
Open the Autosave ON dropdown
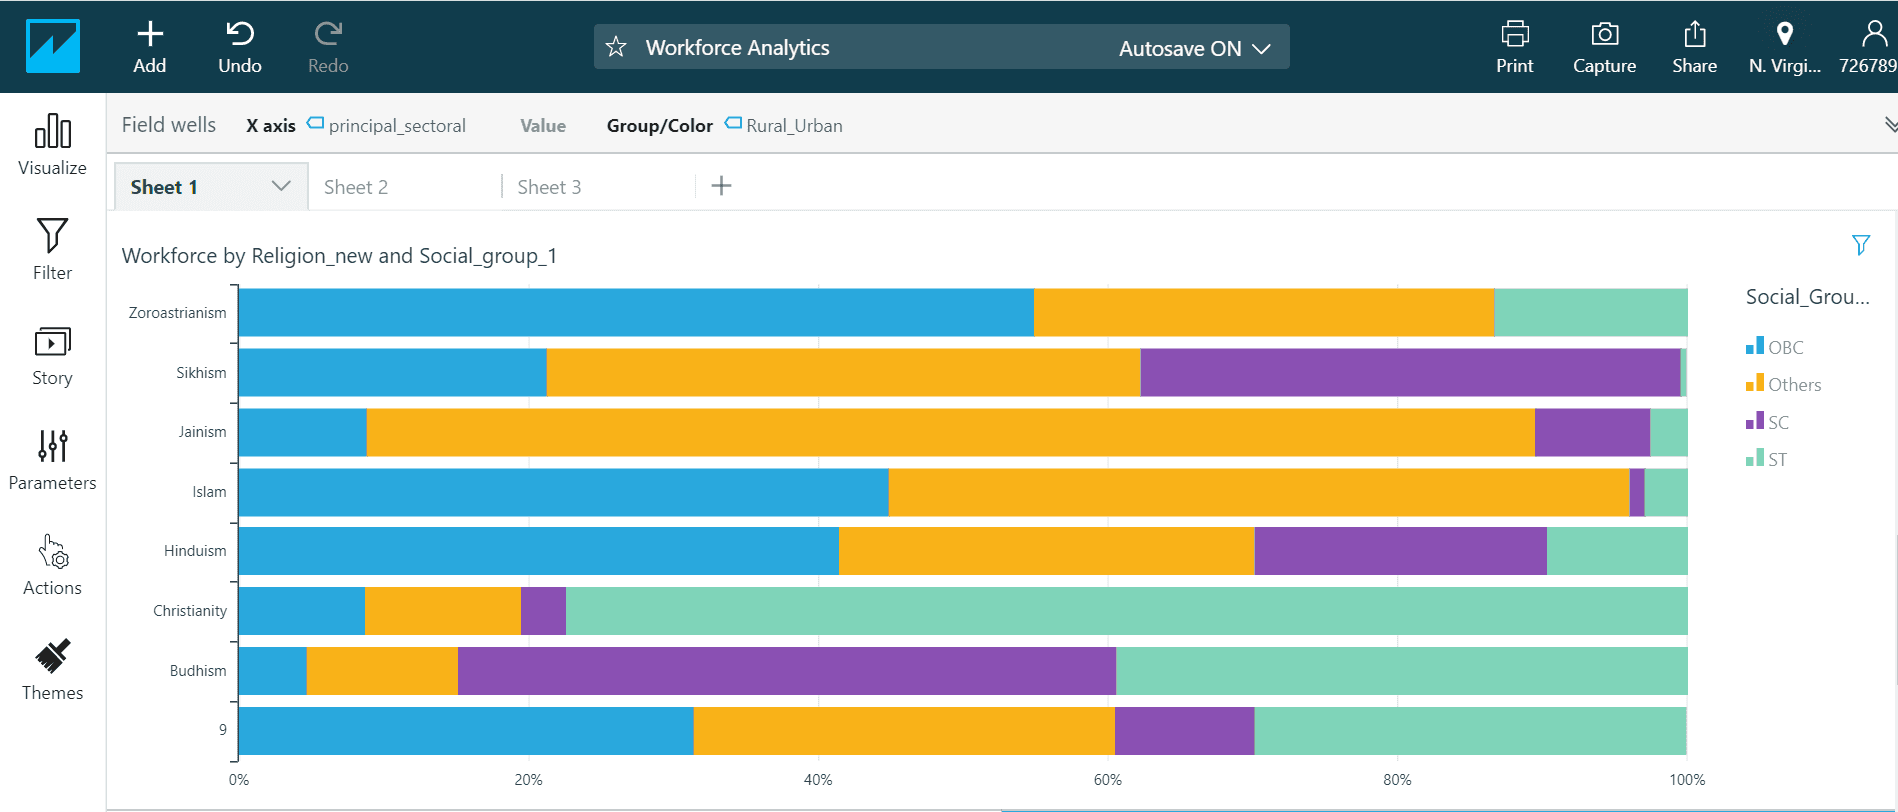click(1195, 48)
